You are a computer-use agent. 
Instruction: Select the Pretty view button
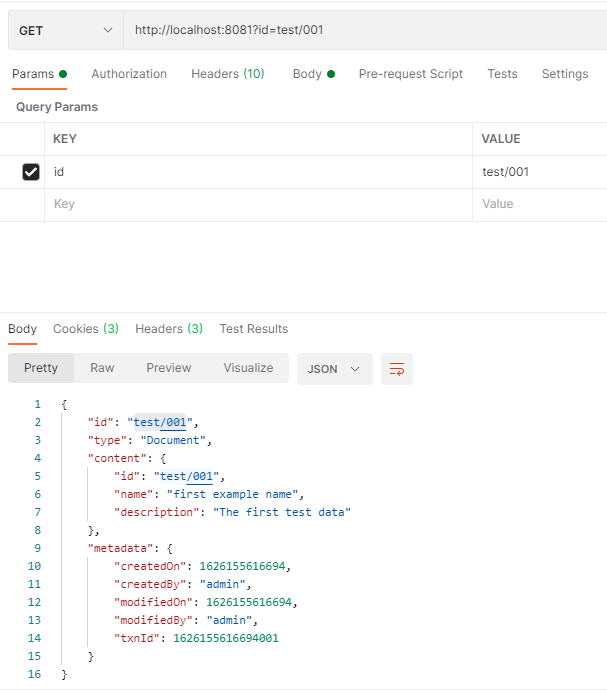point(41,368)
